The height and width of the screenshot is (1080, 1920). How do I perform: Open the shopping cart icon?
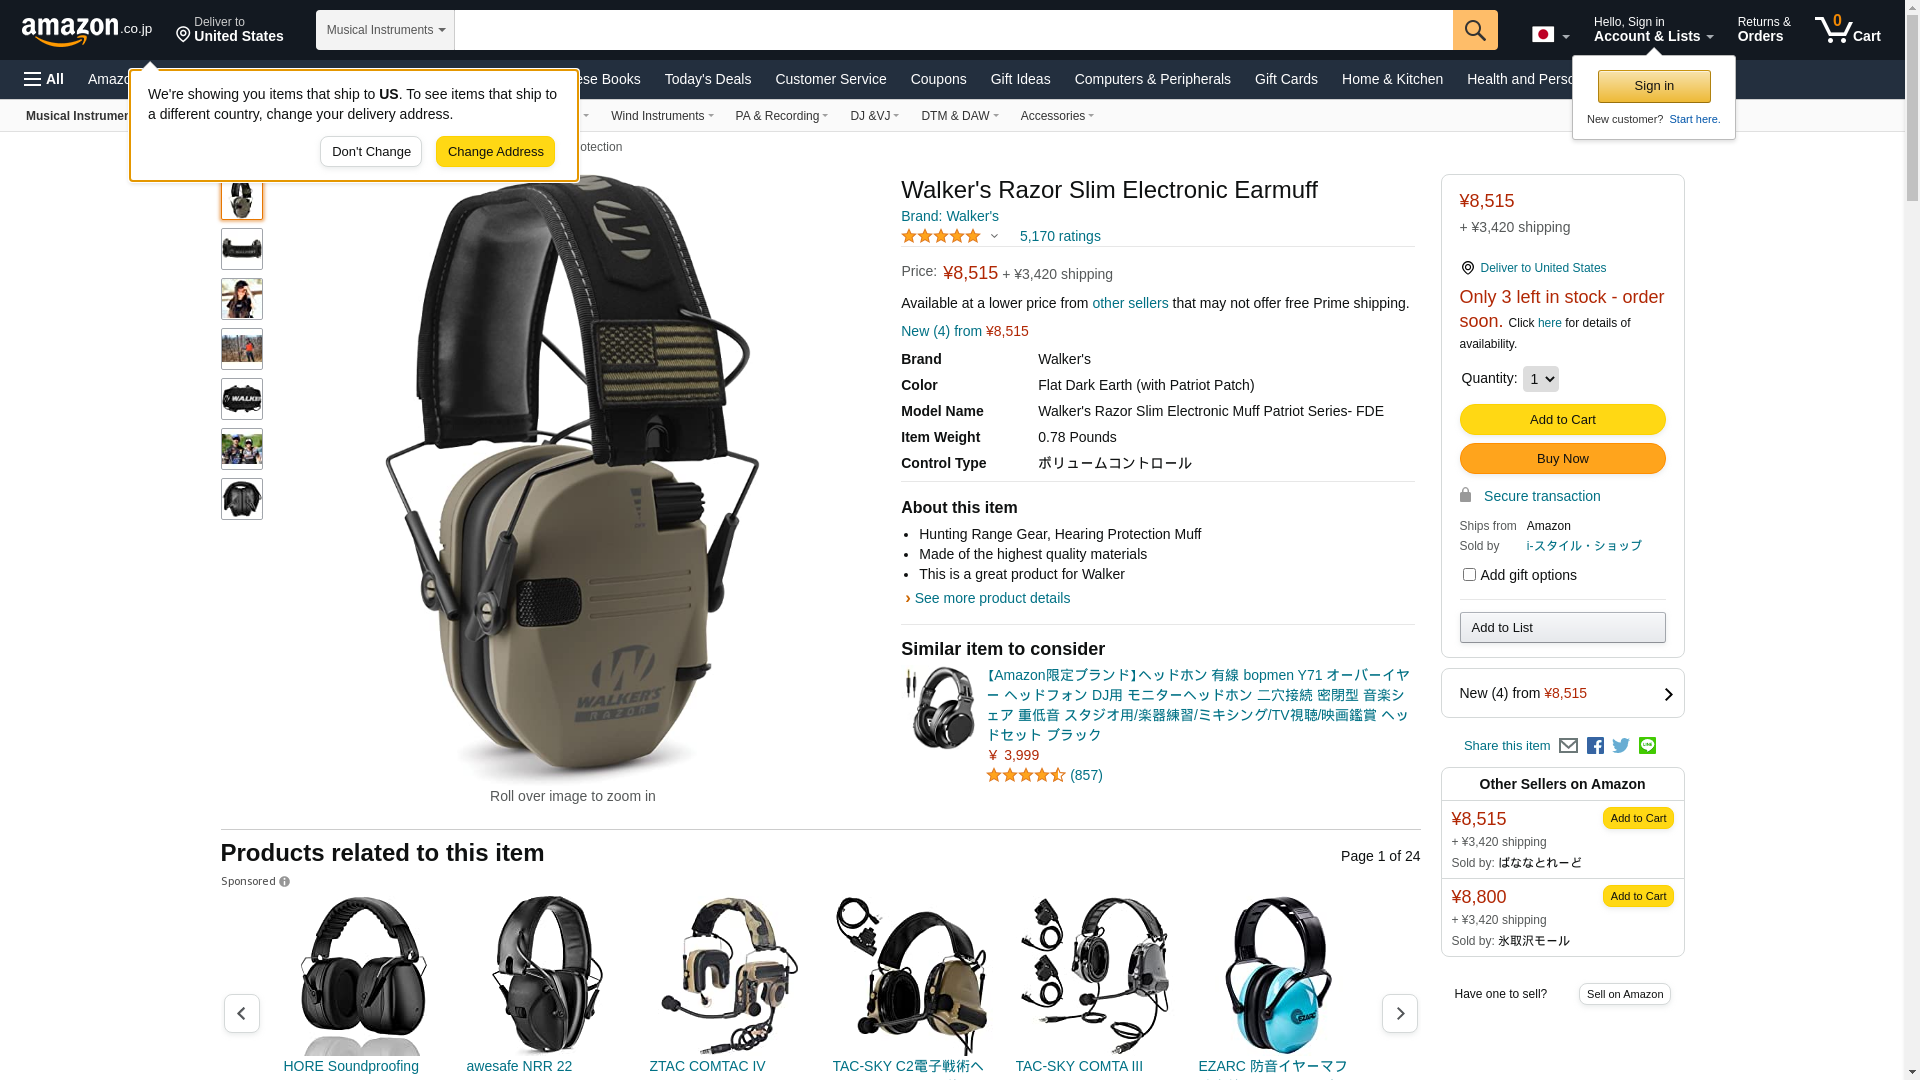1847,30
